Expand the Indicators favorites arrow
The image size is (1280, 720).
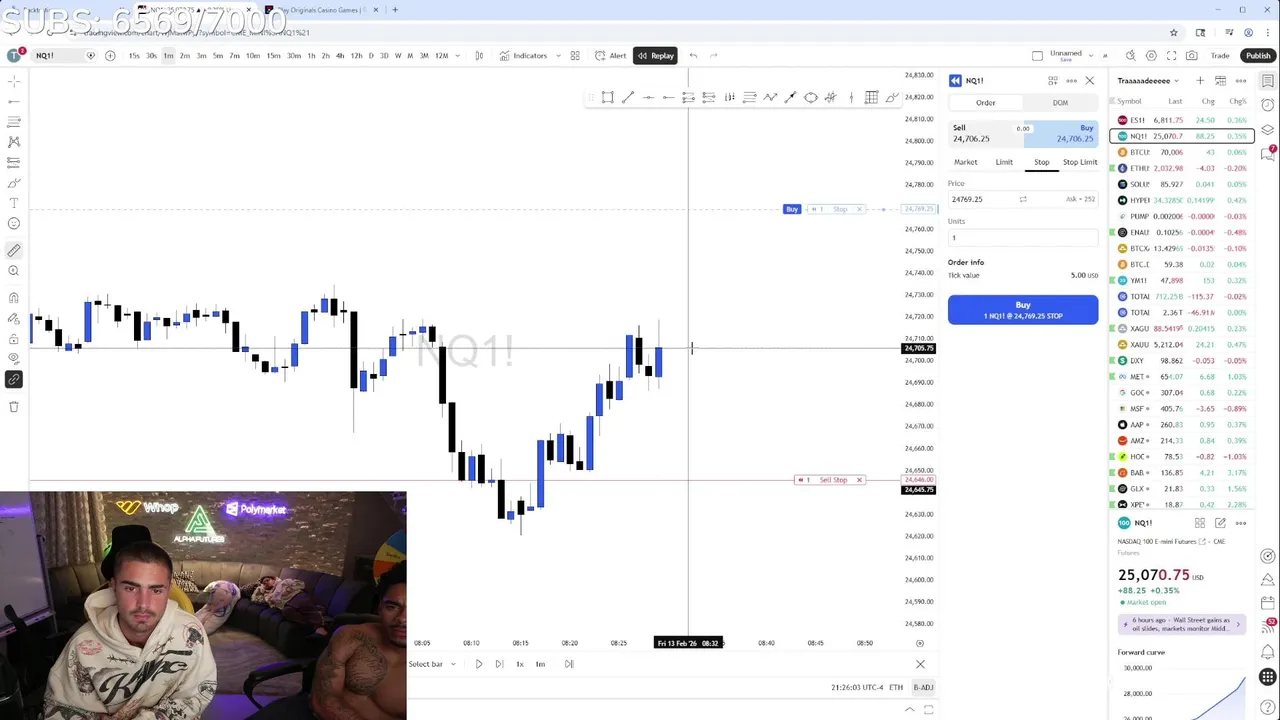point(558,56)
